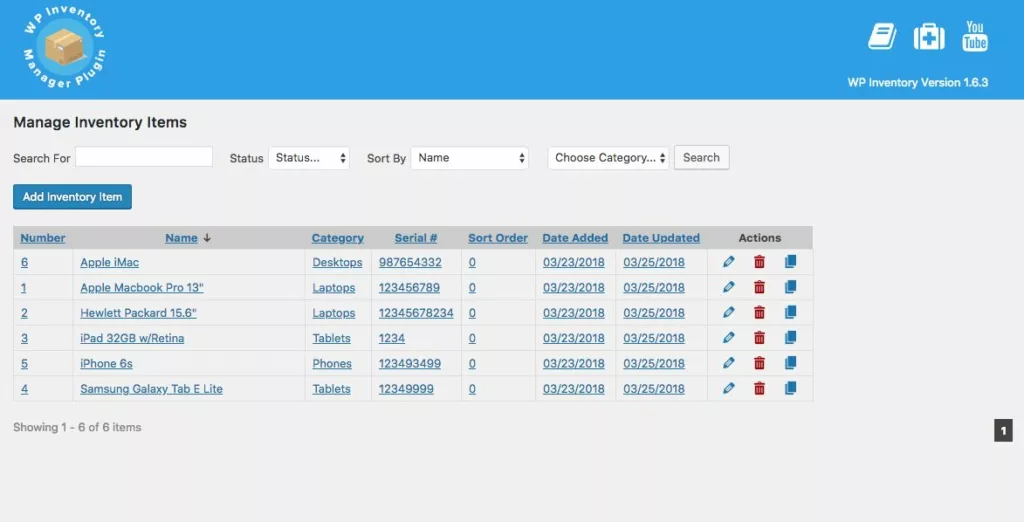Image resolution: width=1024 pixels, height=522 pixels.
Task: Edit the Apple iMac item
Action: pos(729,262)
